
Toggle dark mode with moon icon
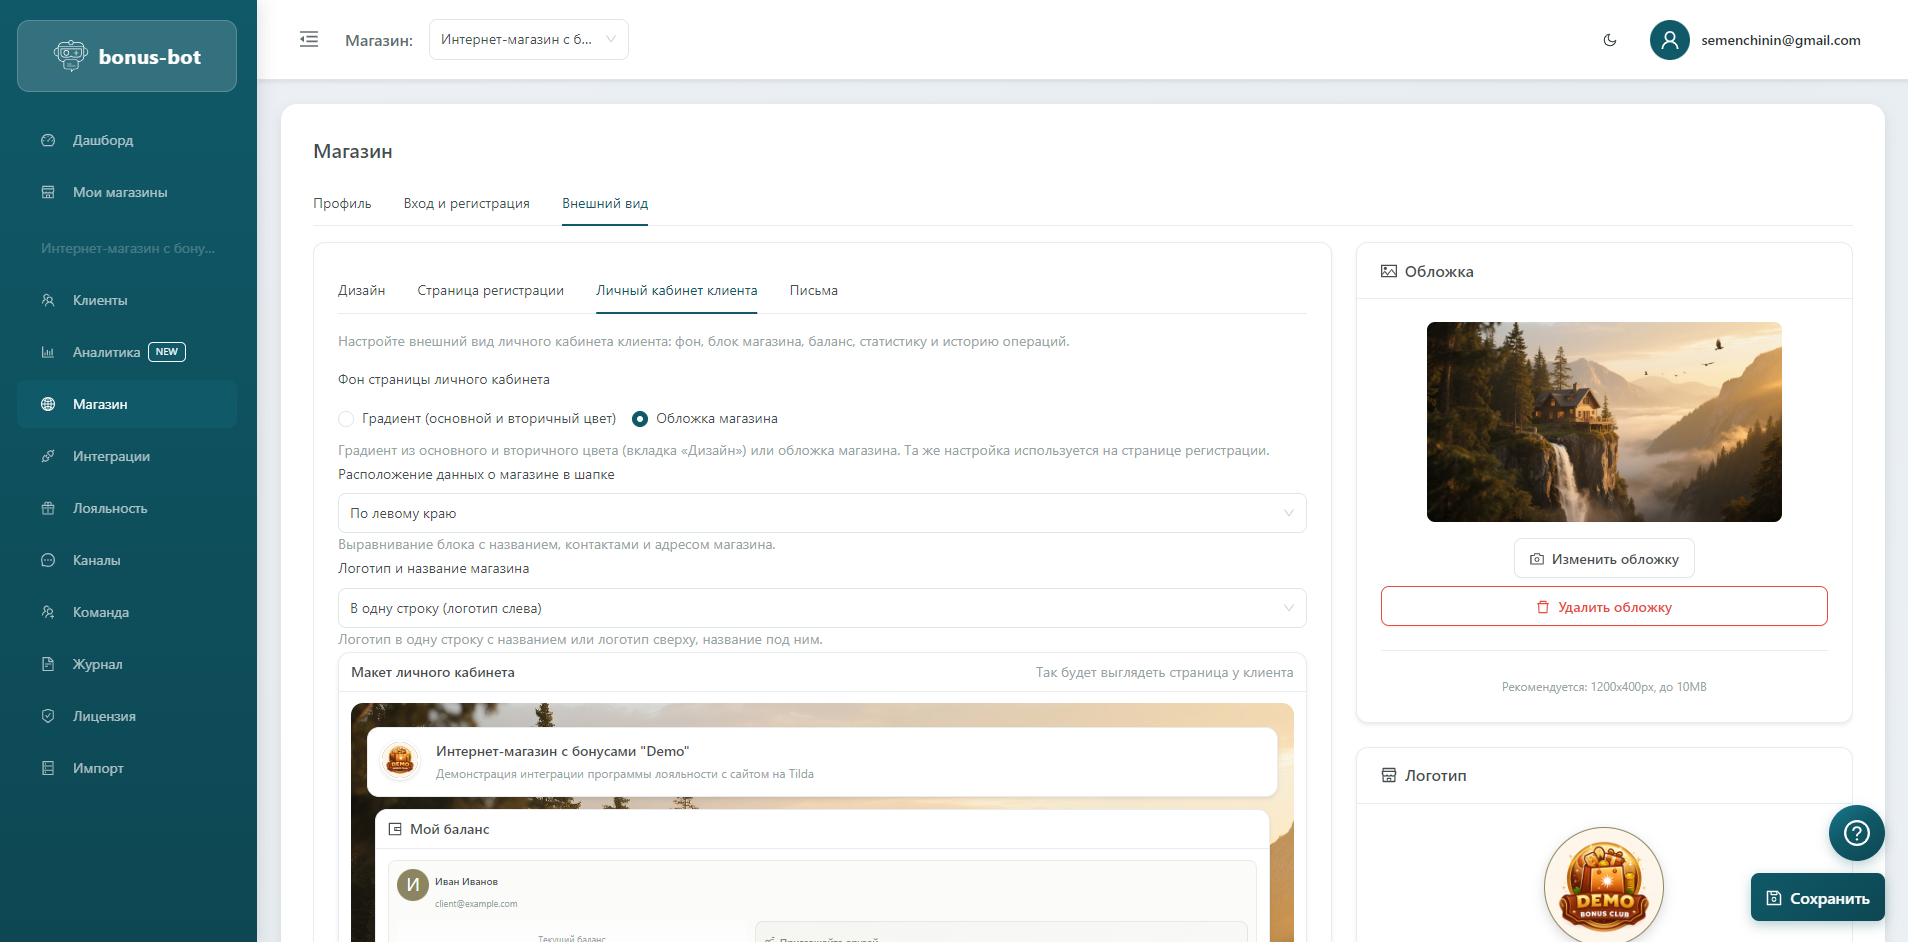point(1610,40)
